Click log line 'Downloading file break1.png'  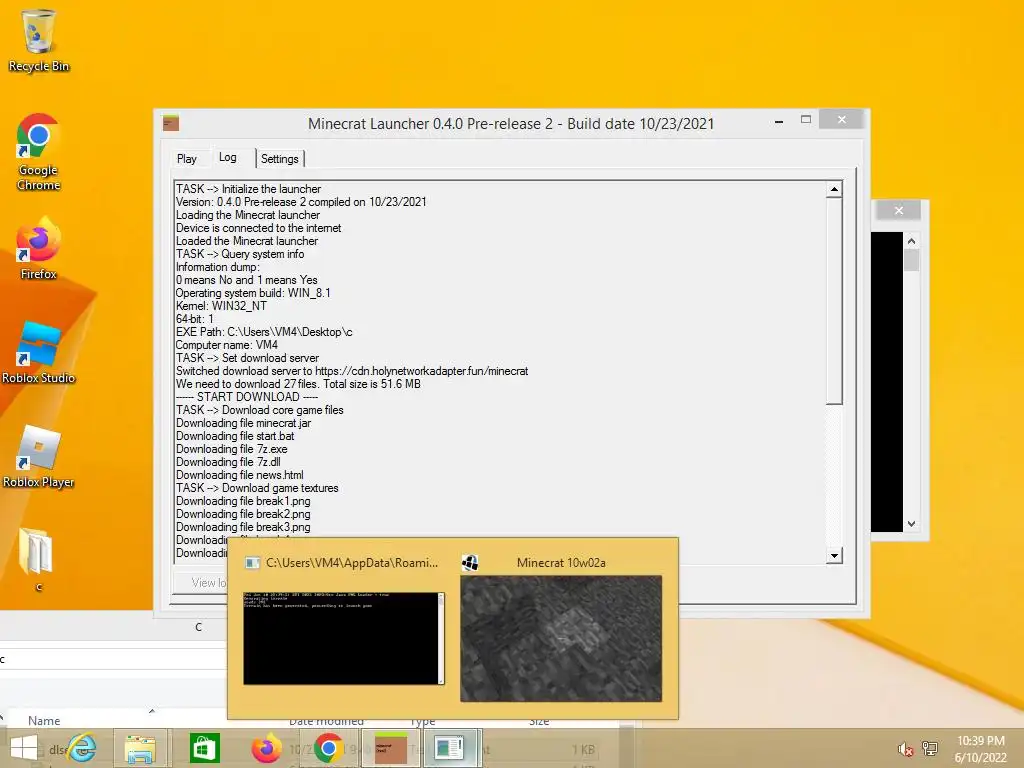click(243, 502)
